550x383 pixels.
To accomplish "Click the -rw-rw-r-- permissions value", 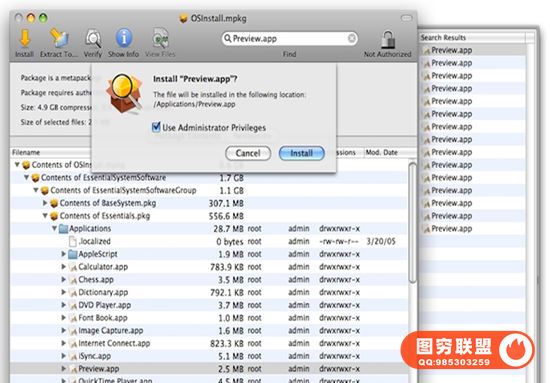I will coord(339,242).
